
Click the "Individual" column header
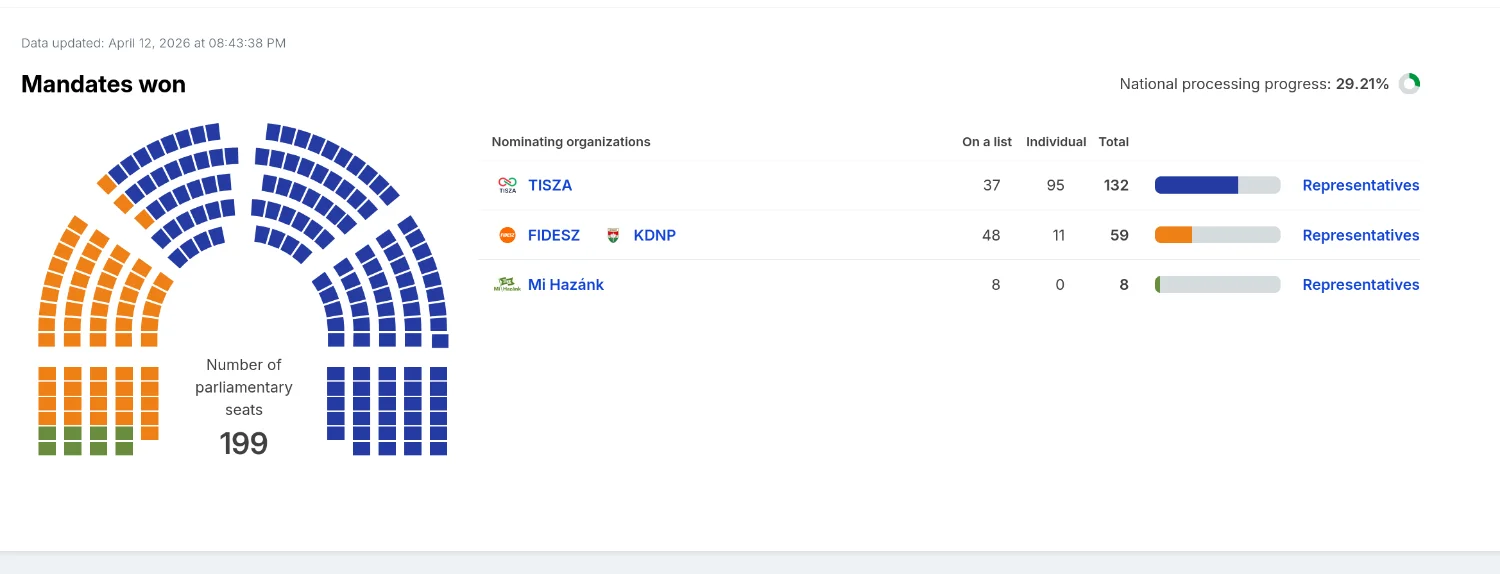tap(1056, 142)
